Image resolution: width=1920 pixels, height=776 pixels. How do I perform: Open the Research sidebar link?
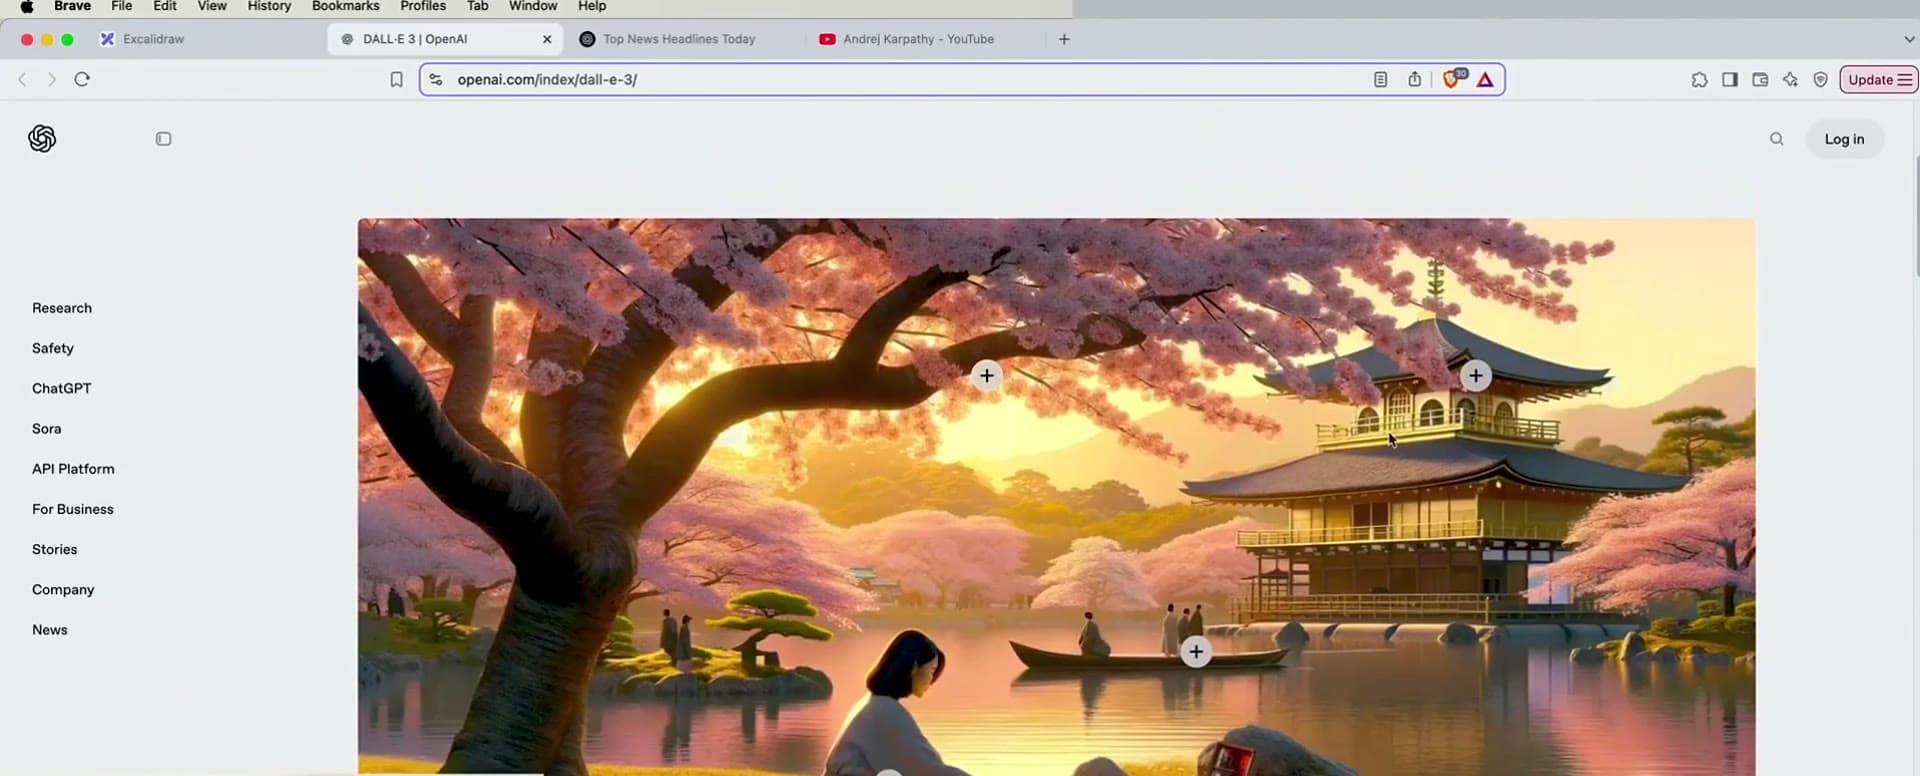tap(62, 308)
